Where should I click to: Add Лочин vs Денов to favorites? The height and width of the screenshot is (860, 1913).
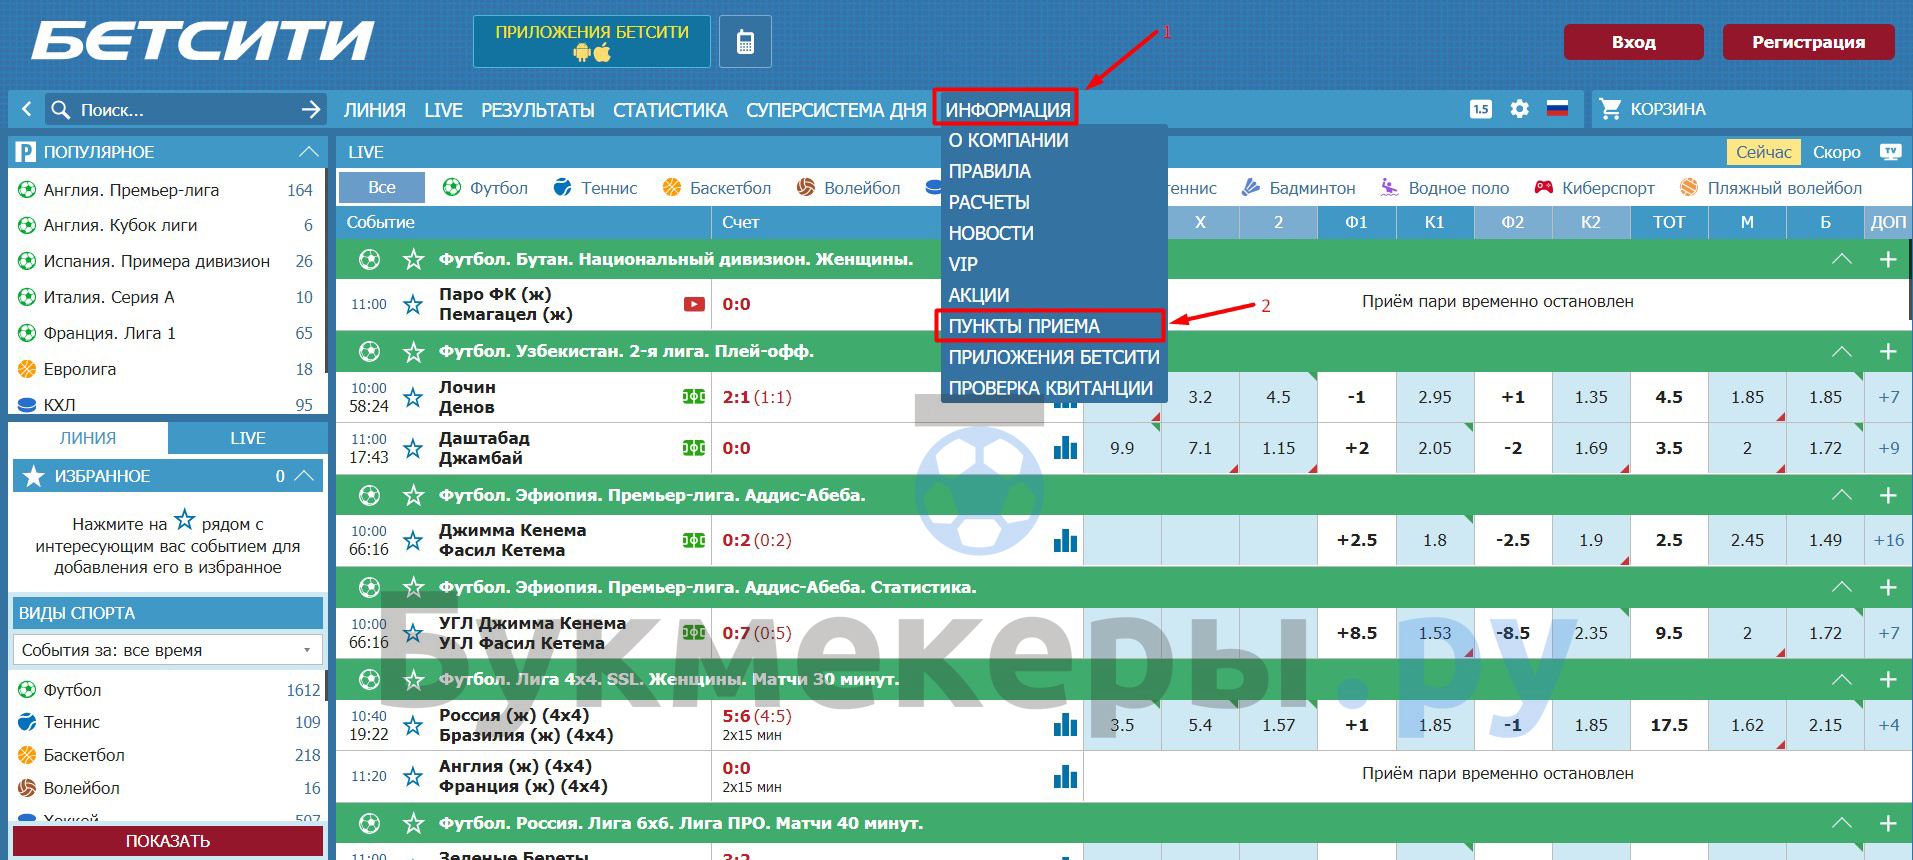(x=413, y=397)
